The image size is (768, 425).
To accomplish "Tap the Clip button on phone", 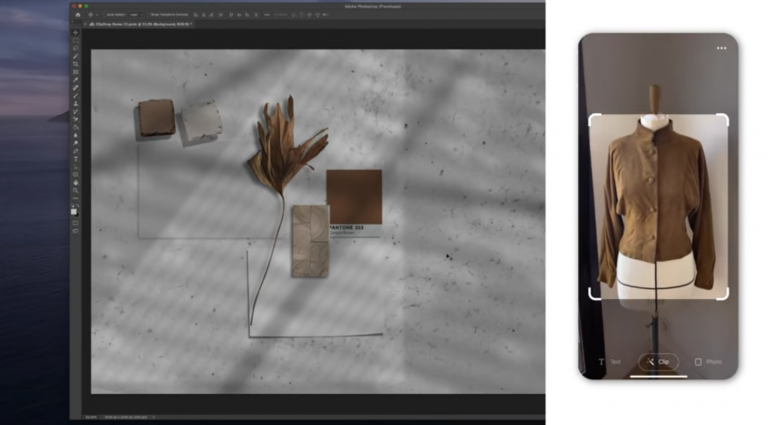I will (x=658, y=362).
